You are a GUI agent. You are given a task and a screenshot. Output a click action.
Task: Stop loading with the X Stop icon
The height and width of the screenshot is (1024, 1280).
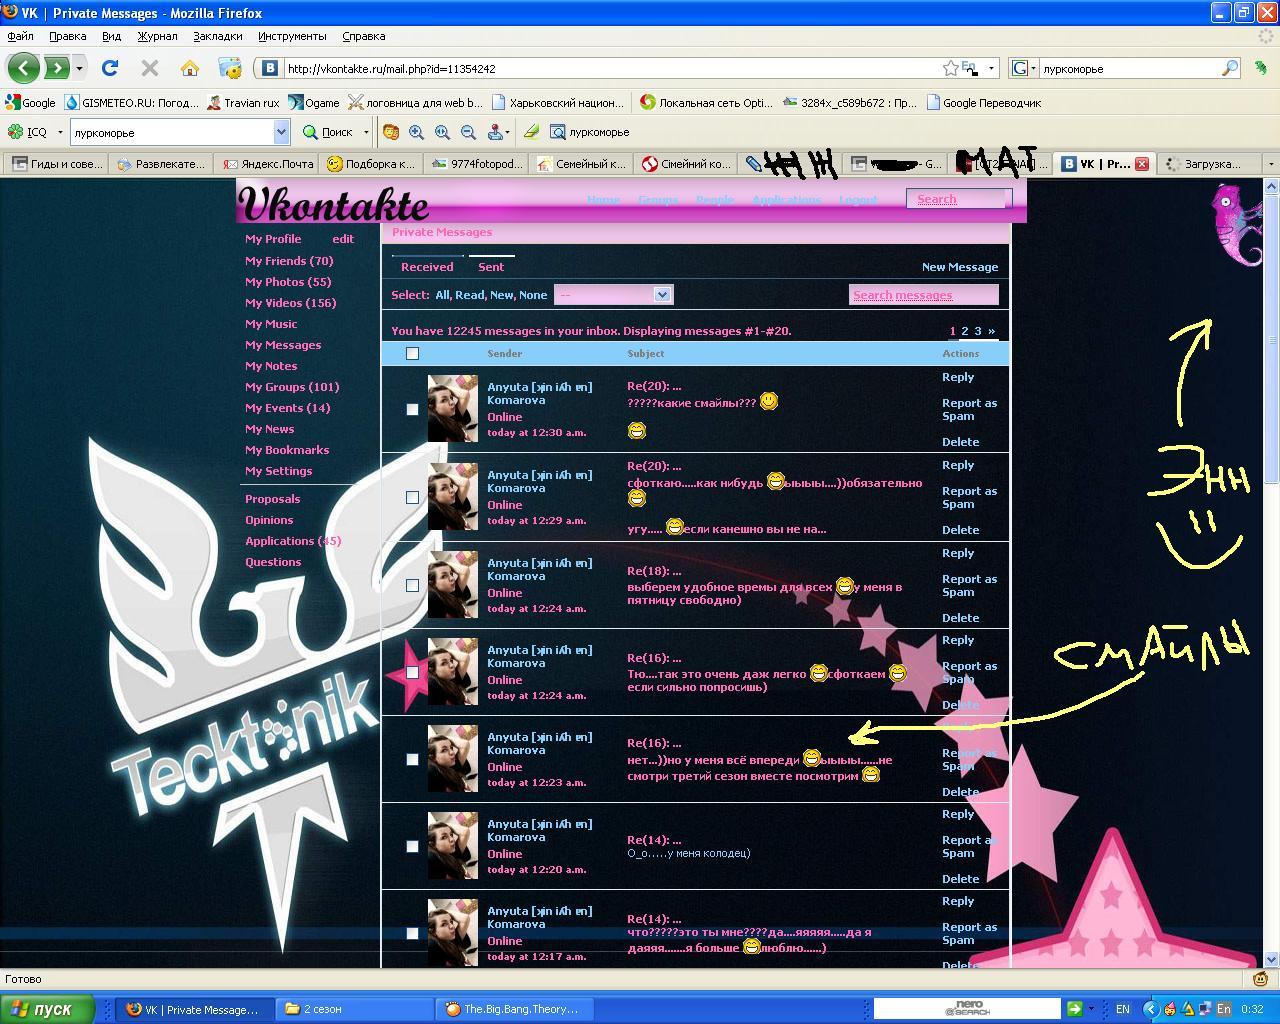tap(150, 68)
